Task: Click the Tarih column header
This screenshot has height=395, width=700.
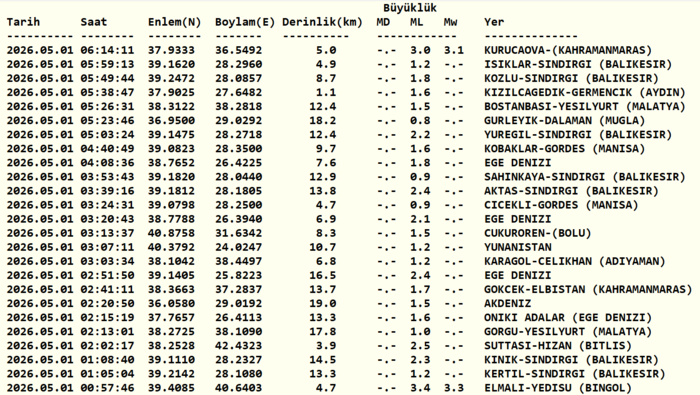Action: pyautogui.click(x=23, y=22)
